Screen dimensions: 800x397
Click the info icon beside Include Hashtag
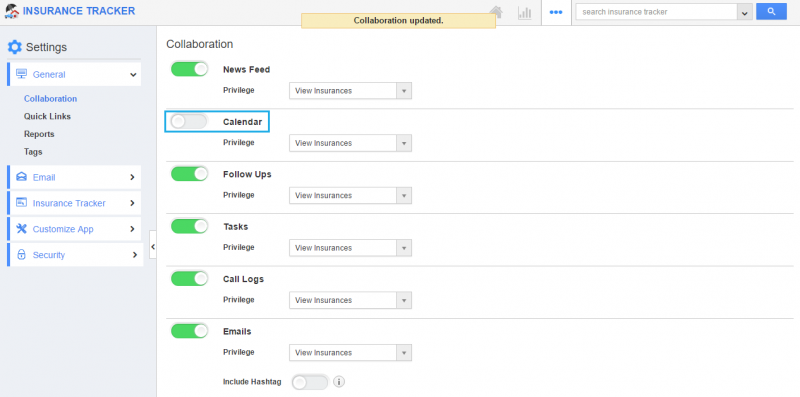click(x=339, y=381)
